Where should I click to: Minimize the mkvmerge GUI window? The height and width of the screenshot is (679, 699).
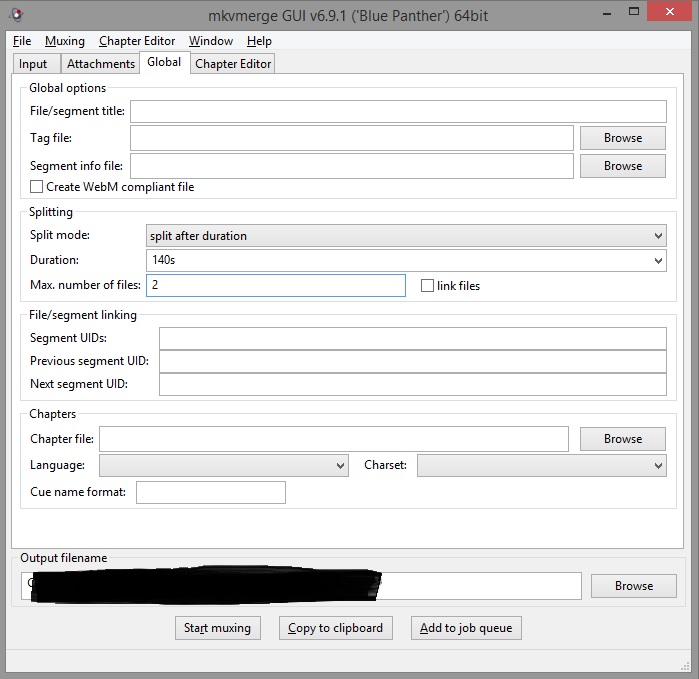point(607,14)
